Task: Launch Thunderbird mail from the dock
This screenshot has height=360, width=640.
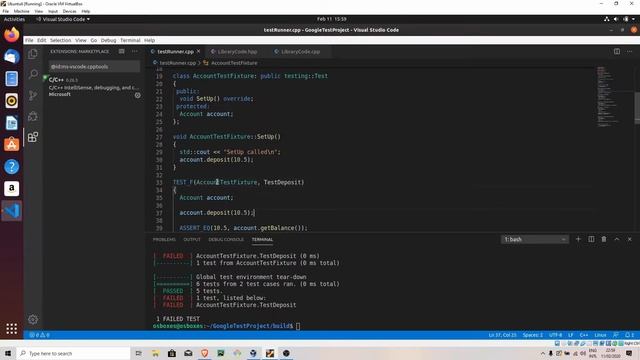Action: (x=11, y=56)
